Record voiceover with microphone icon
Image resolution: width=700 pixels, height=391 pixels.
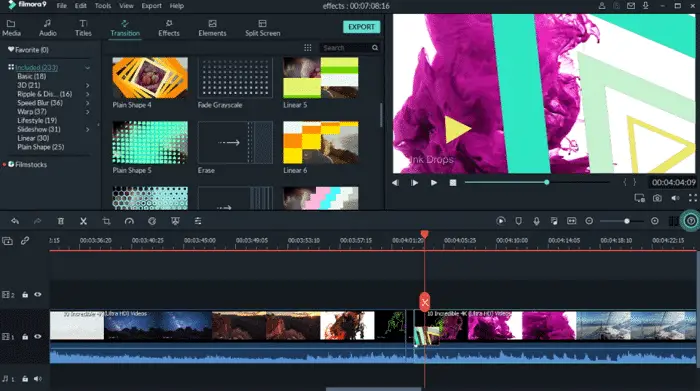tap(536, 221)
